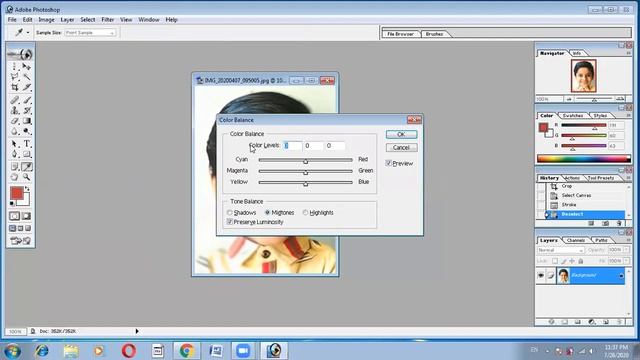This screenshot has height=360, width=640.
Task: Open the File menu
Action: (x=12, y=20)
